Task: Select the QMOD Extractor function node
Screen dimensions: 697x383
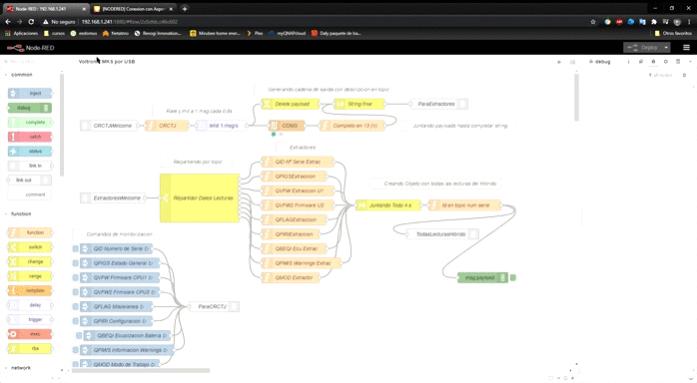Action: coord(290,278)
